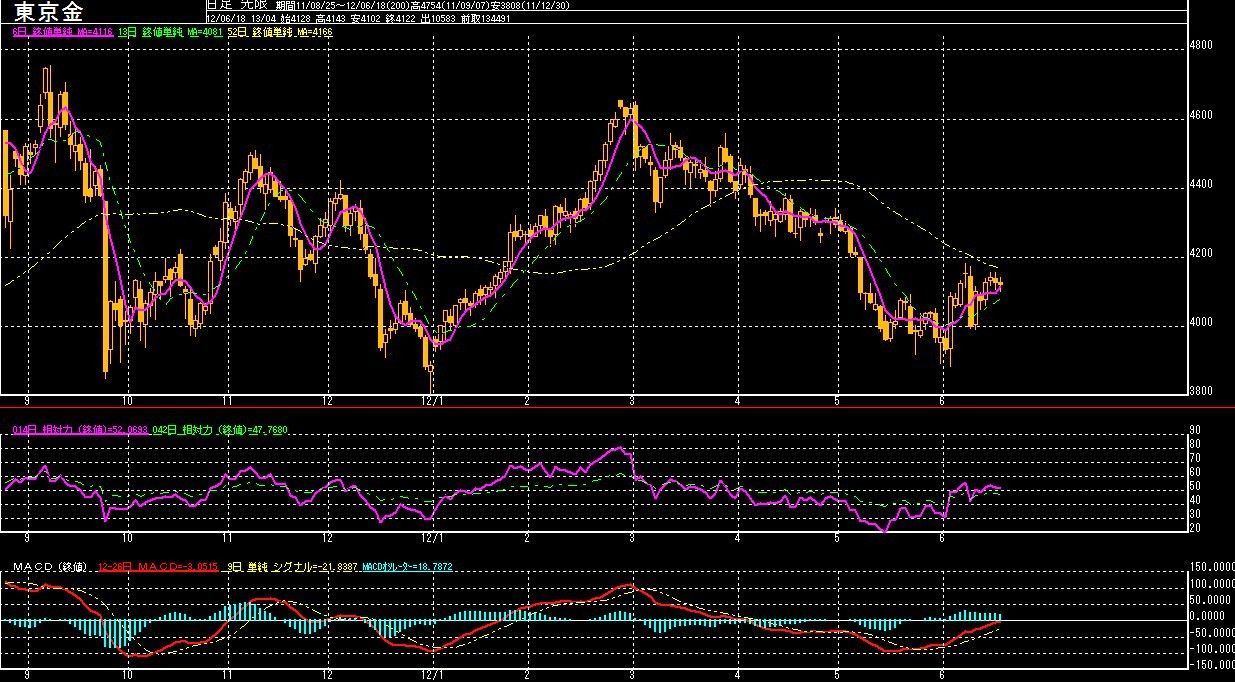
Task: Click the 20 label on RSI axis
Action: click(x=1195, y=527)
